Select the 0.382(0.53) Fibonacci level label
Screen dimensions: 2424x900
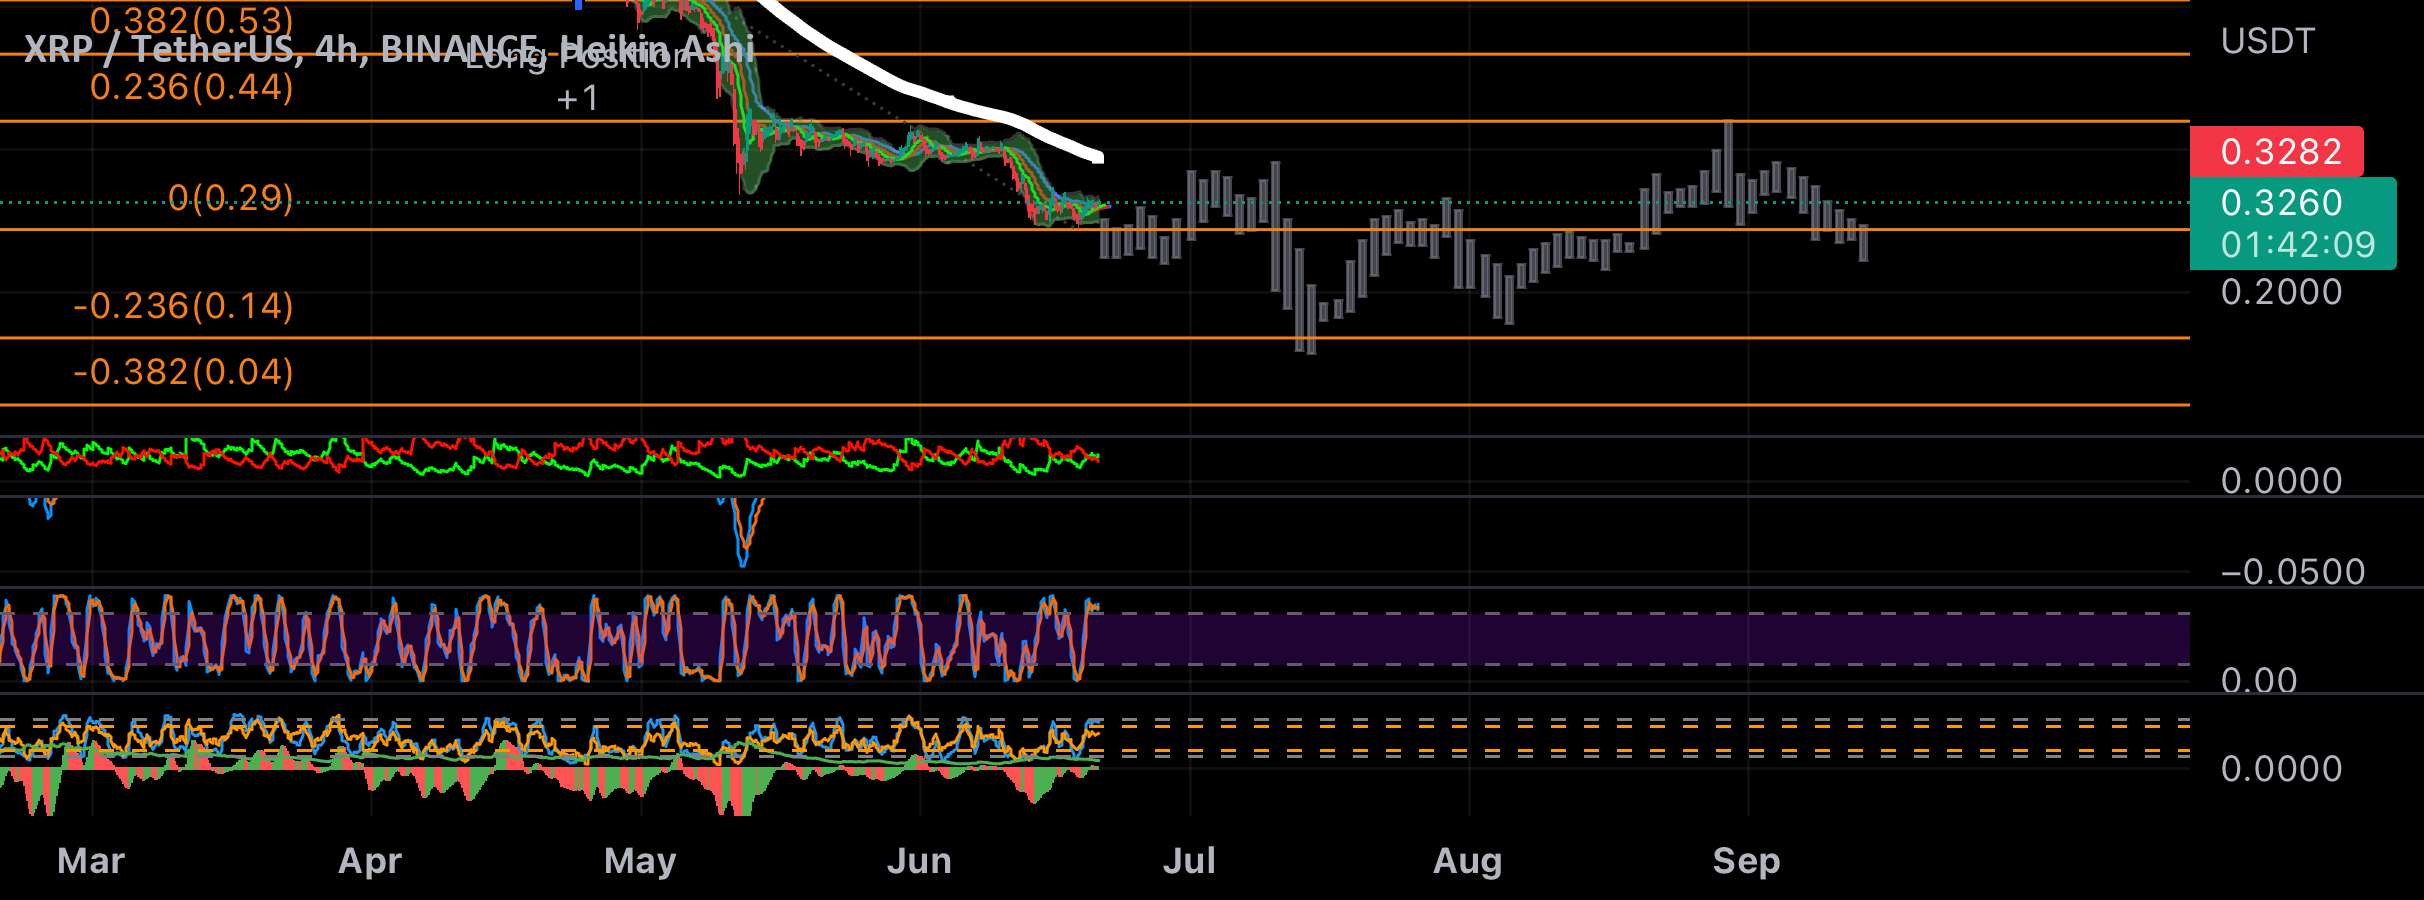pos(192,19)
